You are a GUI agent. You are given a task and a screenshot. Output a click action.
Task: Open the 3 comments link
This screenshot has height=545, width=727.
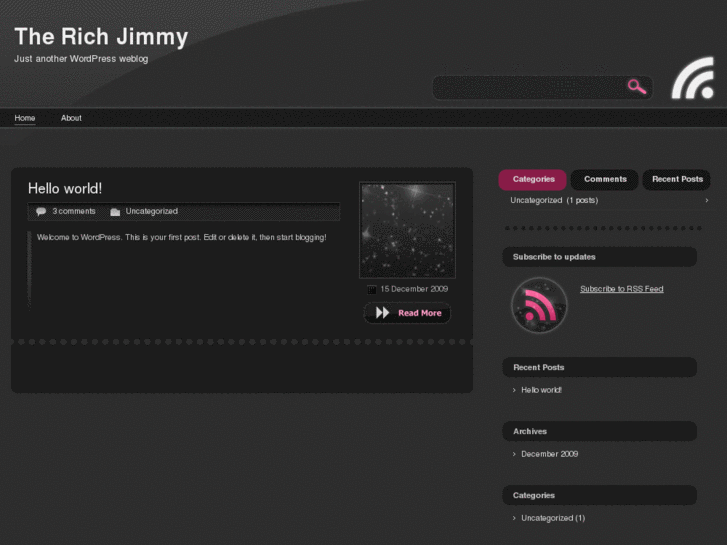click(x=74, y=211)
